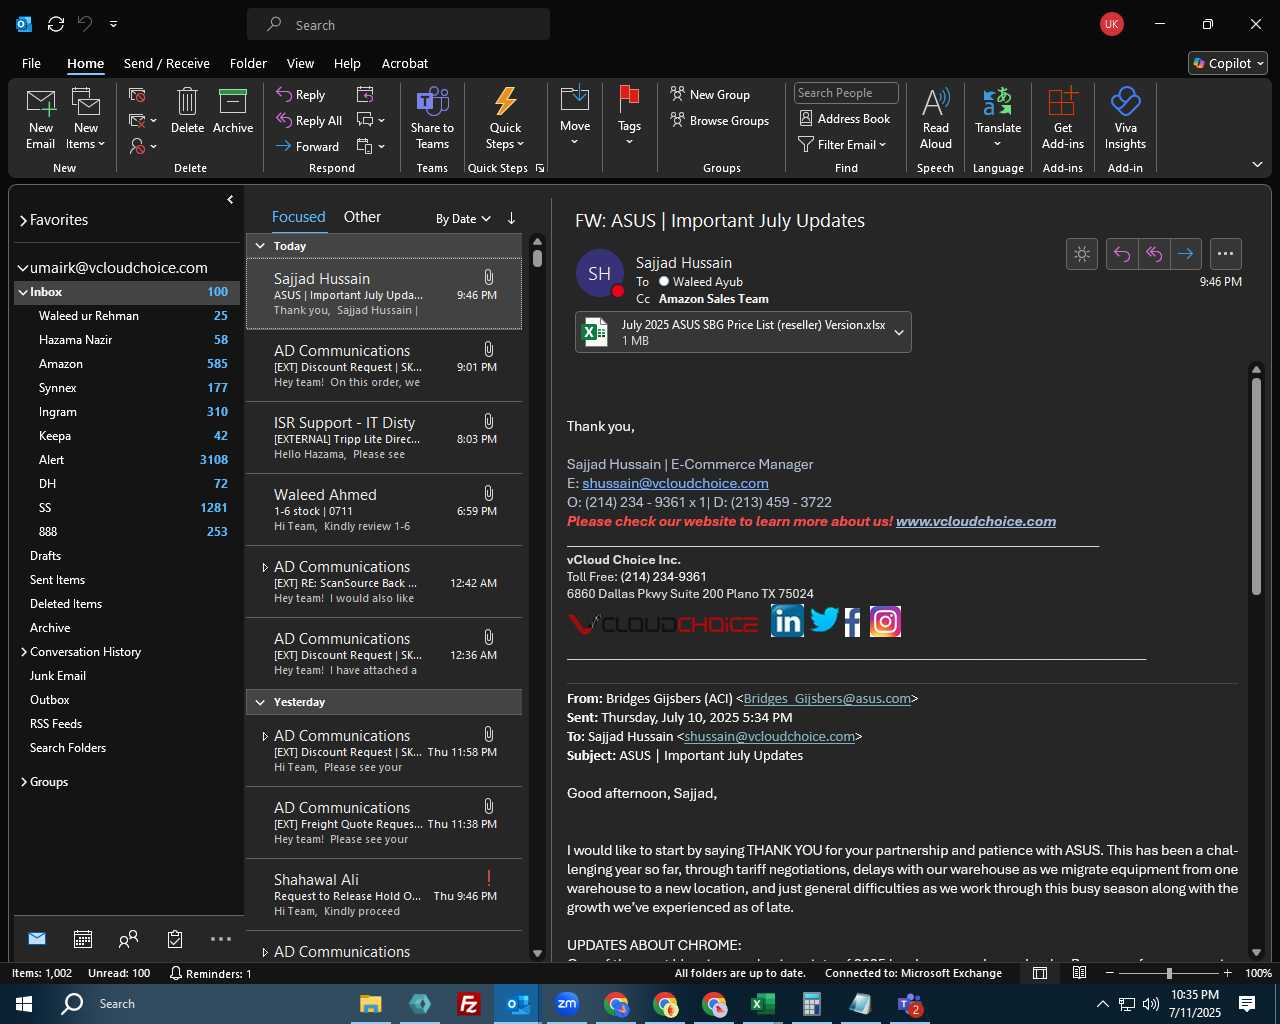Image resolution: width=1280 pixels, height=1024 pixels.
Task: Collapse umairk@vcloudchoice.com account
Action: pos(22,268)
